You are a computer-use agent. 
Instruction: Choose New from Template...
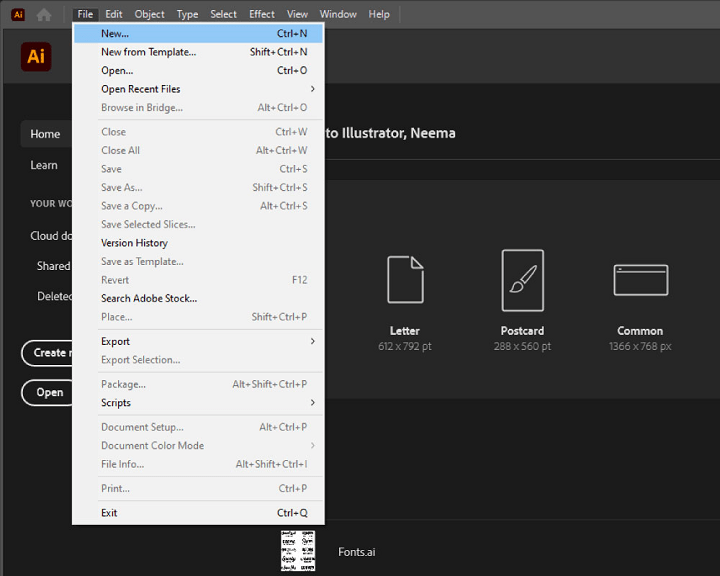198,52
